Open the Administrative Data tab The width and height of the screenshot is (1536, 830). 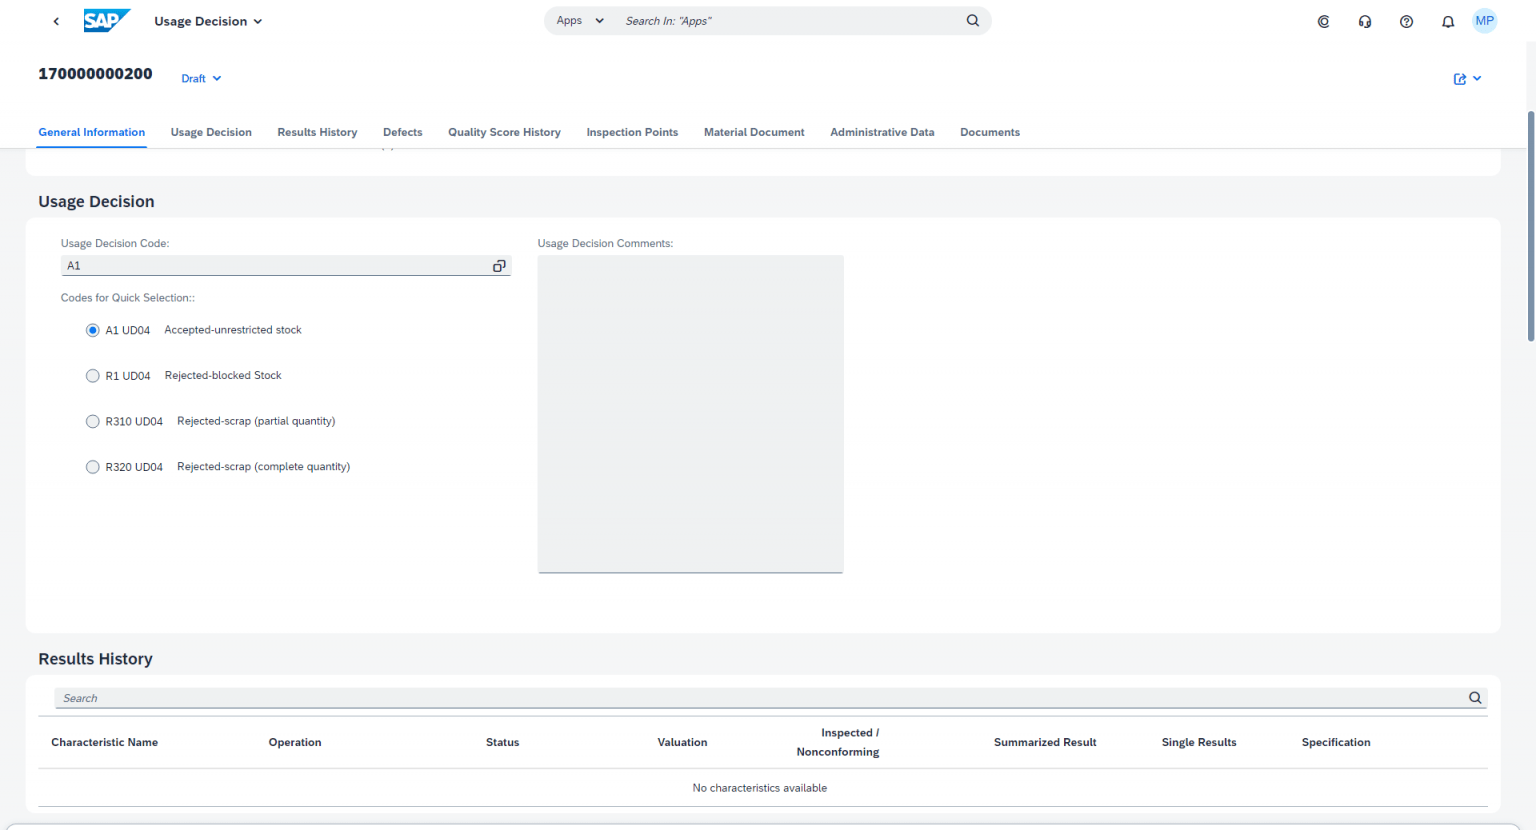pyautogui.click(x=881, y=132)
